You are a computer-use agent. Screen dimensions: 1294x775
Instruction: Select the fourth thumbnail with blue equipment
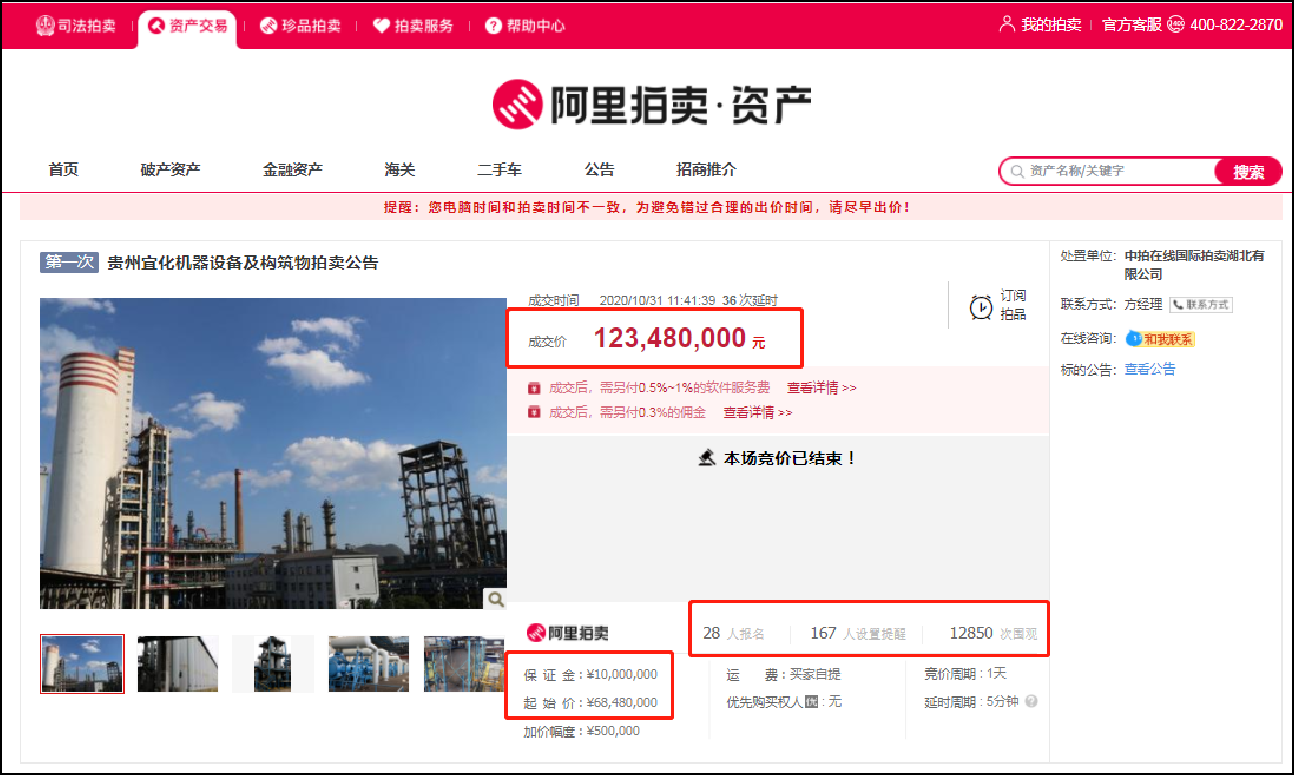click(x=369, y=664)
